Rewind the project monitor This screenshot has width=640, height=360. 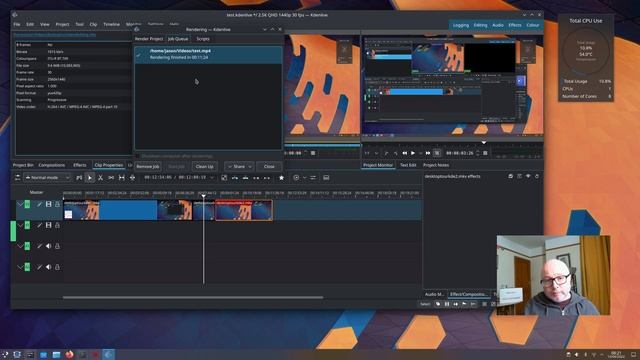[404, 153]
